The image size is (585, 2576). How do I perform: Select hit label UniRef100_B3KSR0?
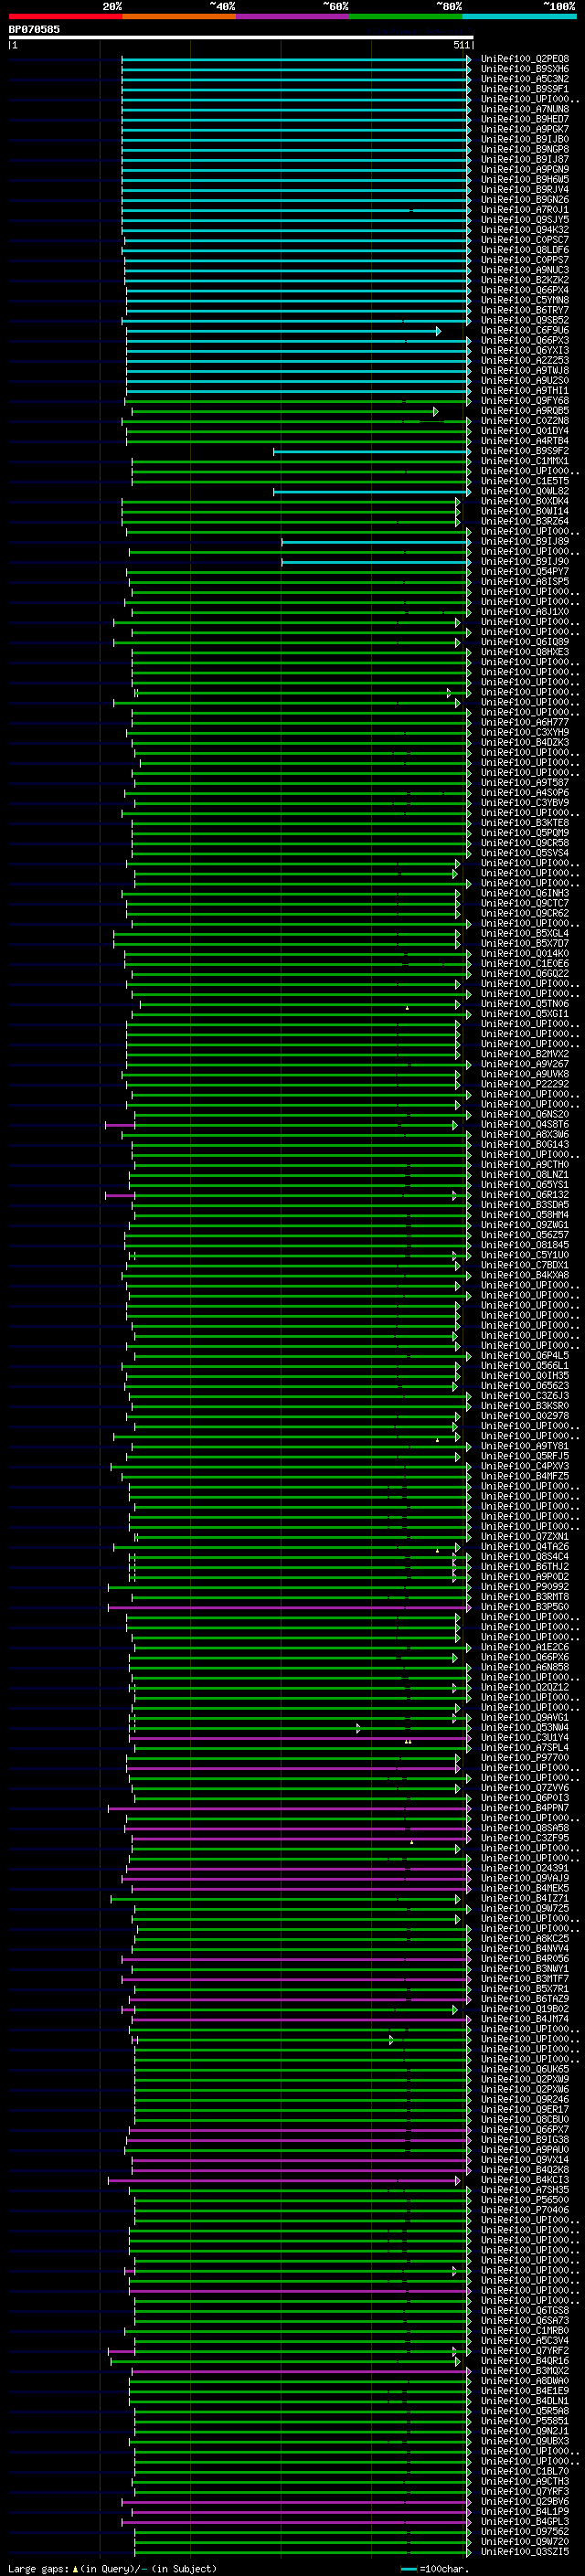[525, 1405]
